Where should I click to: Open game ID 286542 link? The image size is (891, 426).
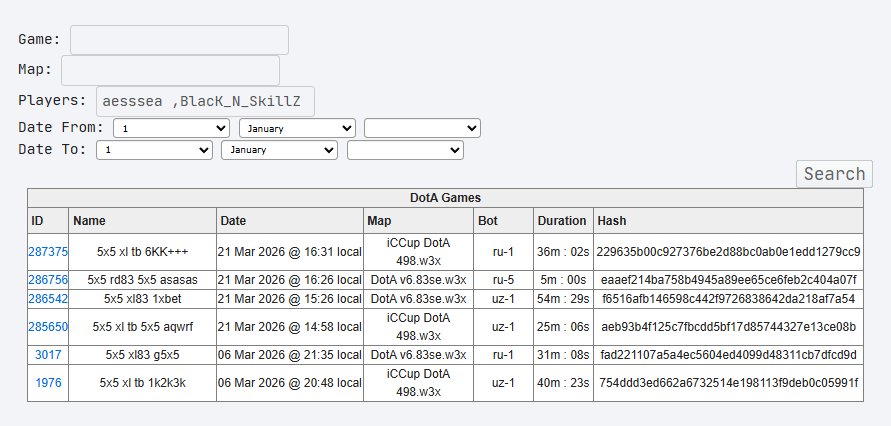(x=48, y=299)
